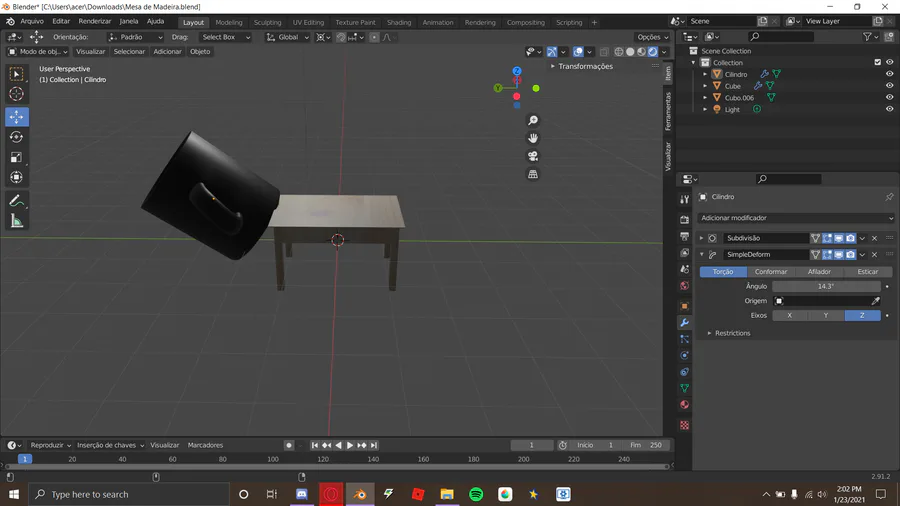Select the Select Box tool icon
The image size is (900, 506).
(x=17, y=74)
